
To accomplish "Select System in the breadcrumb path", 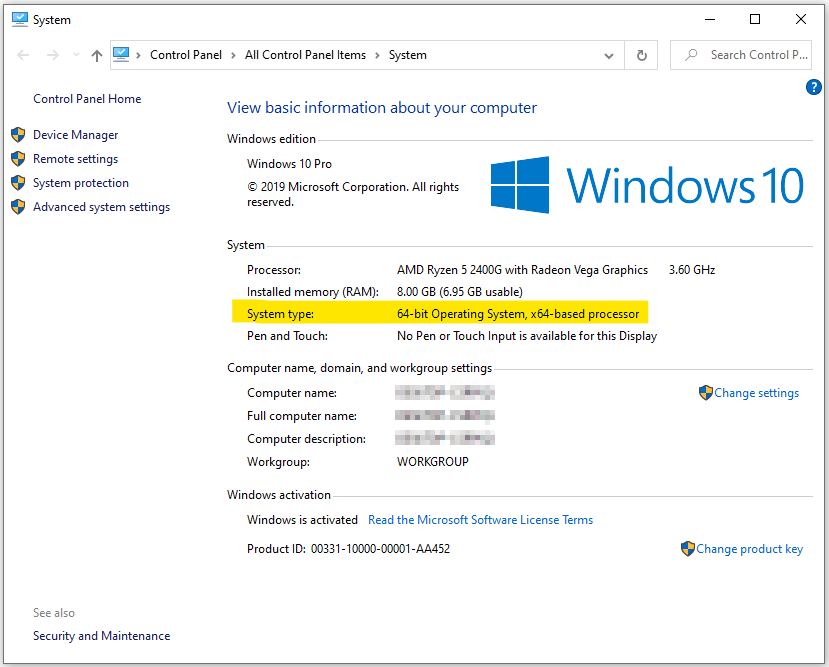I will [x=408, y=55].
